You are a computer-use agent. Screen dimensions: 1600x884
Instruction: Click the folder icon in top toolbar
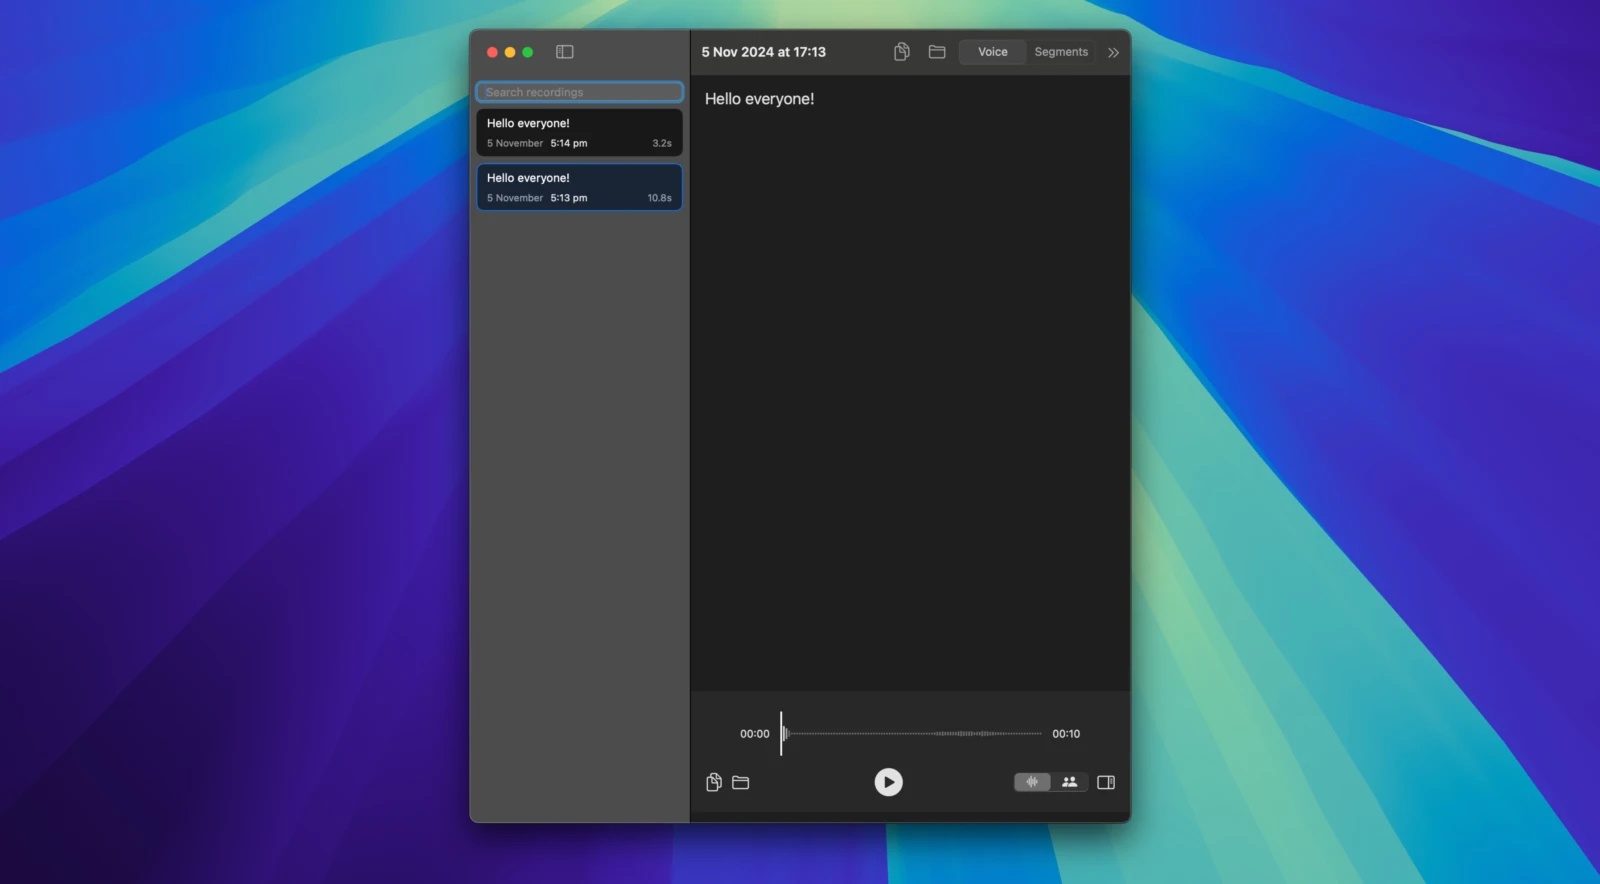[x=937, y=52]
